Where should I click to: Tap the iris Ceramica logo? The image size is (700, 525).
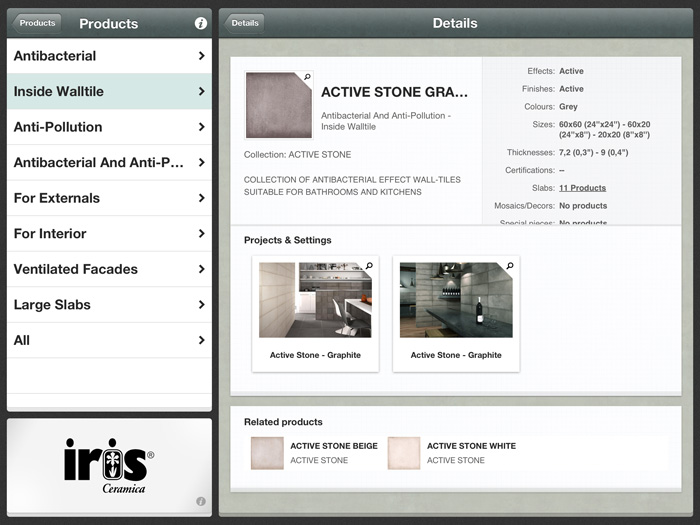point(109,466)
